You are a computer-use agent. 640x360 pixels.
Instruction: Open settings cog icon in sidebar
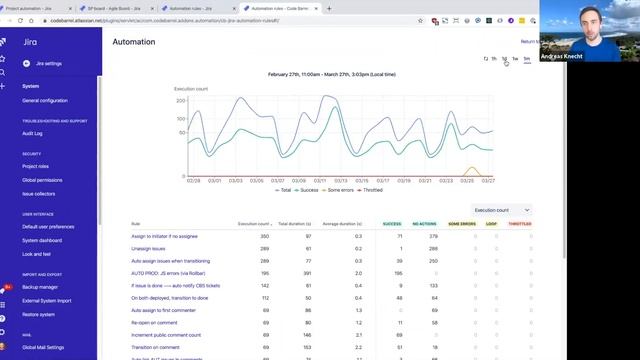pyautogui.click(x=2, y=332)
